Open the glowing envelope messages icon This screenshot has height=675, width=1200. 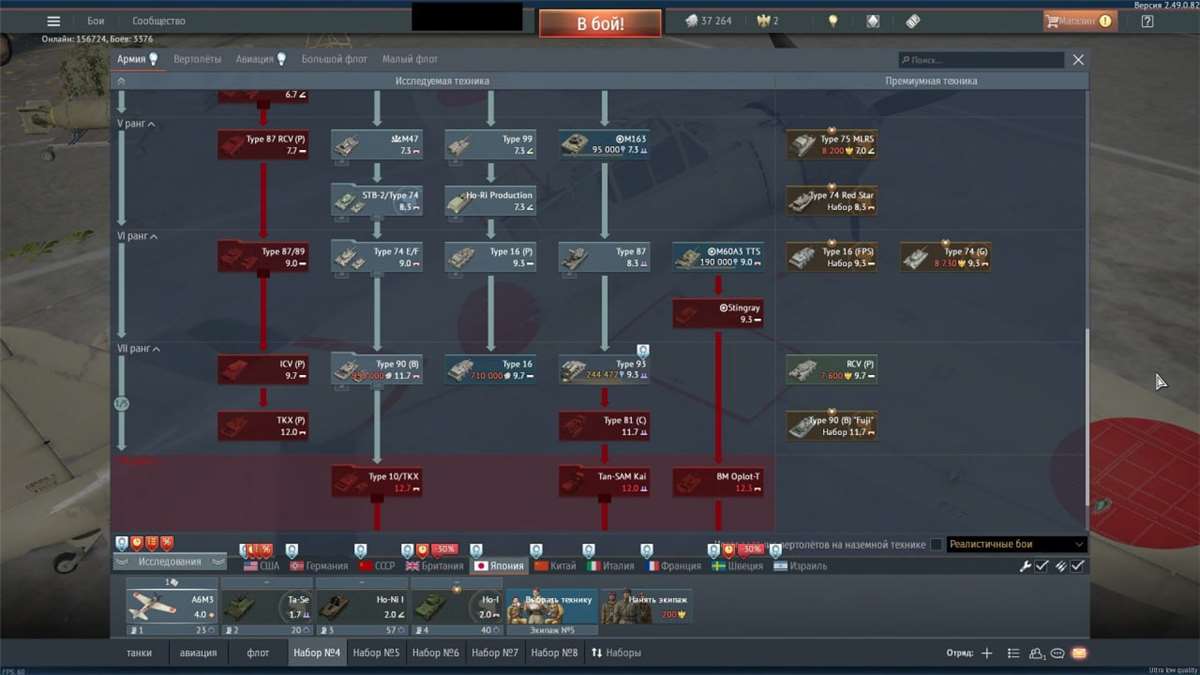click(x=1079, y=653)
